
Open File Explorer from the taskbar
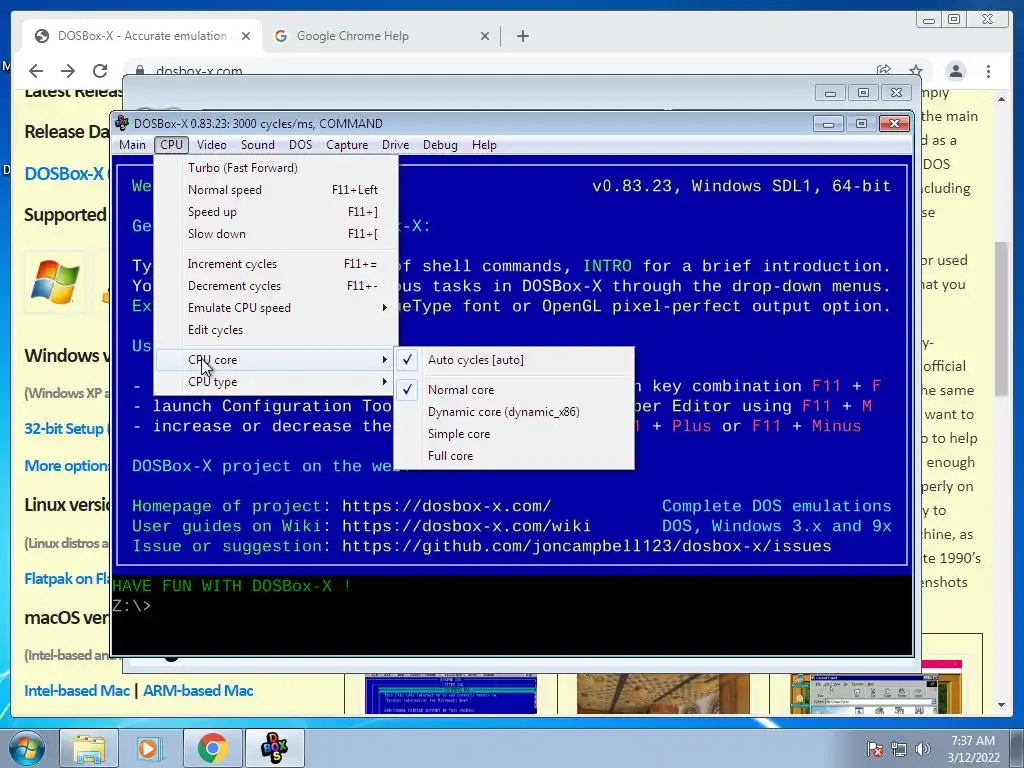point(89,748)
